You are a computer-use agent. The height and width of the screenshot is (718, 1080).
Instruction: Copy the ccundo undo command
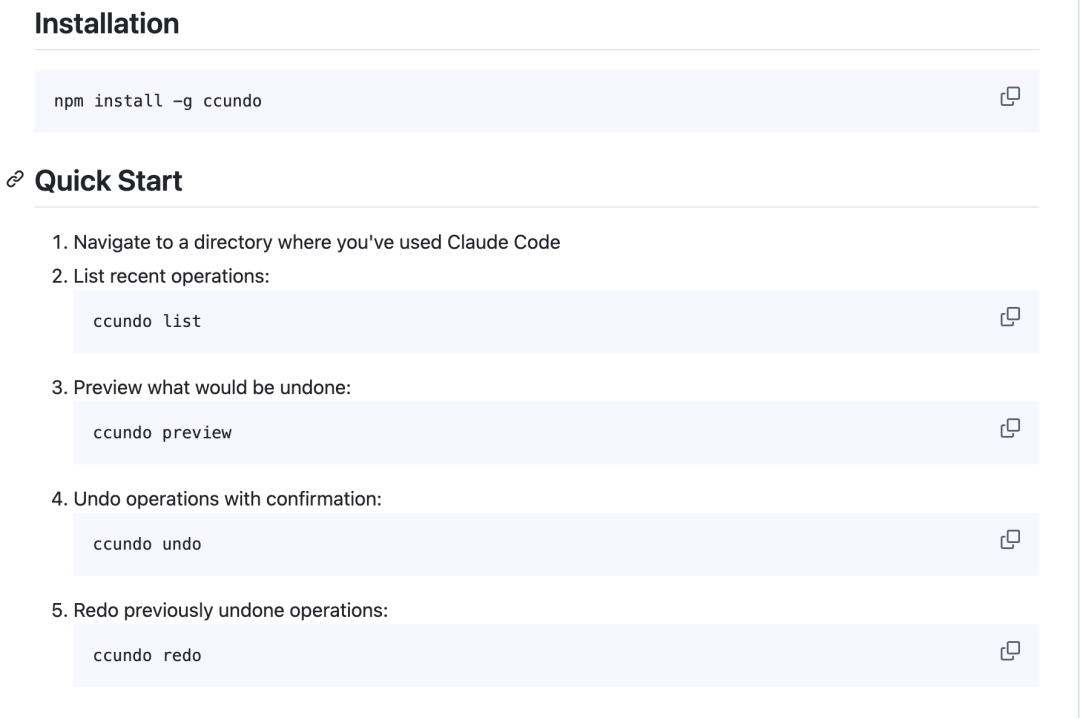1010,540
